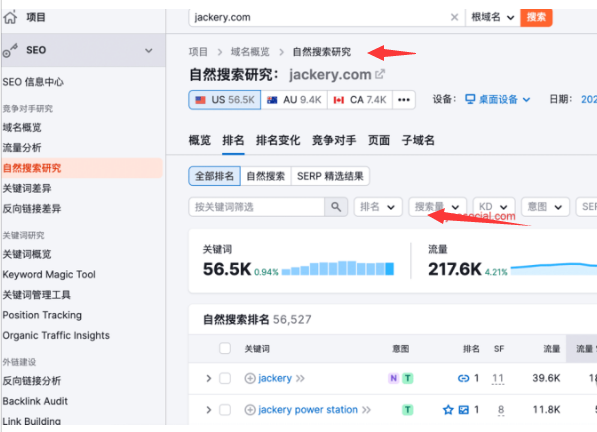Open the 根域名 dropdown

(x=493, y=17)
